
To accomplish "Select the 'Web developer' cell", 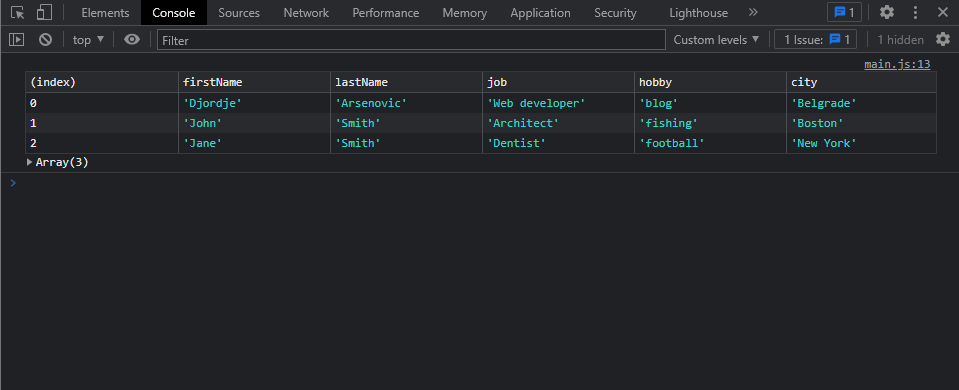I will 558,103.
